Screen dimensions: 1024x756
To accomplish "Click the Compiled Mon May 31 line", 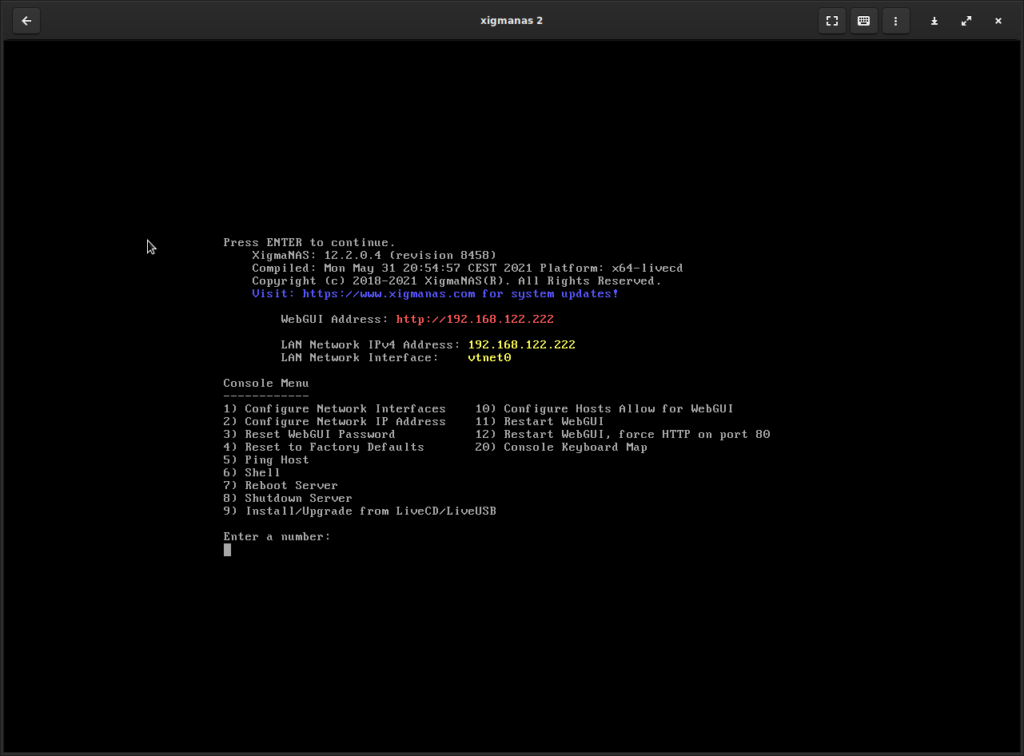I will (x=468, y=268).
